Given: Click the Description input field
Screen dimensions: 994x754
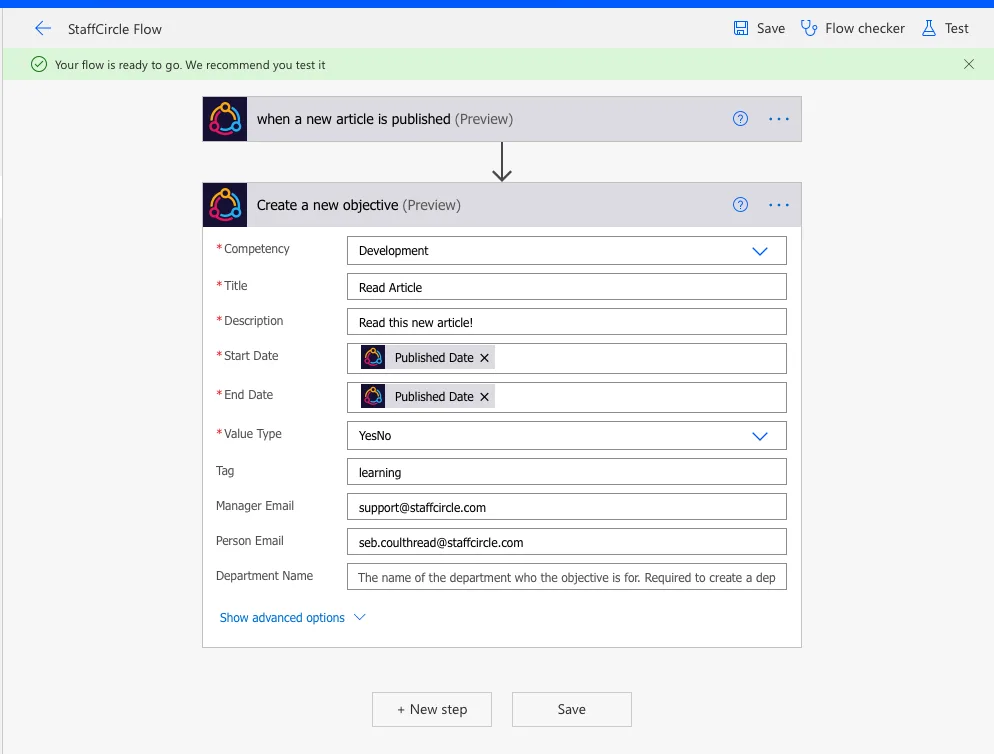Looking at the screenshot, I should tap(567, 322).
